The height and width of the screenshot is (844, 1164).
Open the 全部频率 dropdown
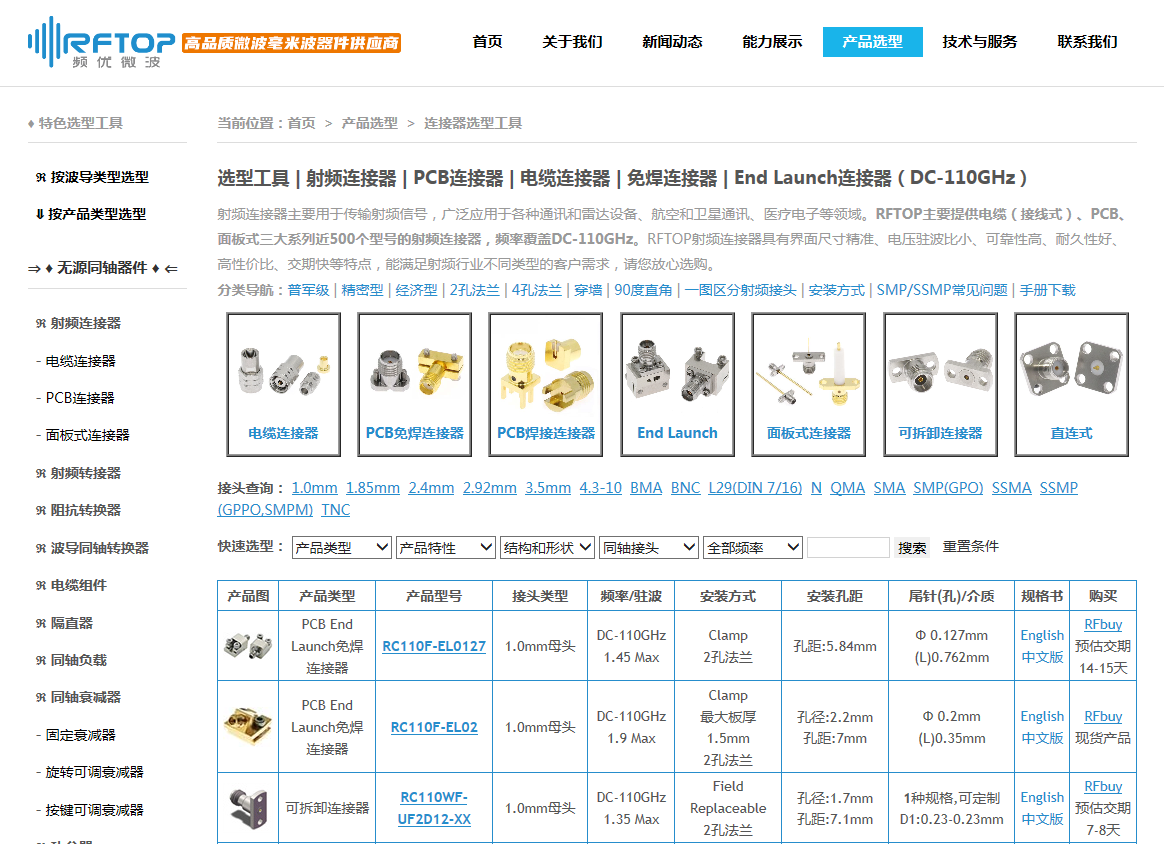coord(753,548)
